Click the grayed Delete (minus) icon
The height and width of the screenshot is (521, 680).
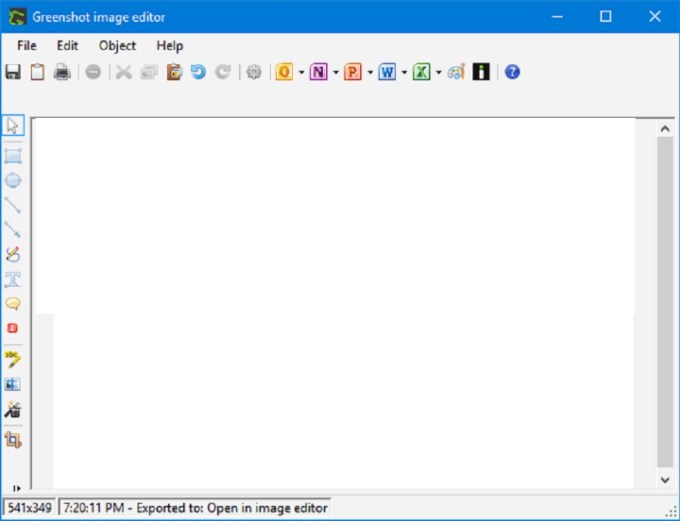tap(93, 72)
